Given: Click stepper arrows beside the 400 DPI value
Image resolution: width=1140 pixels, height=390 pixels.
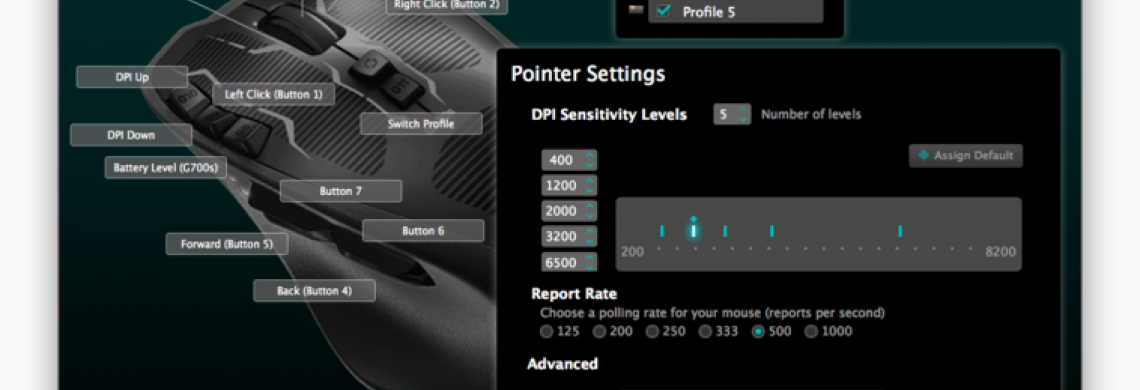Looking at the screenshot, I should point(590,160).
